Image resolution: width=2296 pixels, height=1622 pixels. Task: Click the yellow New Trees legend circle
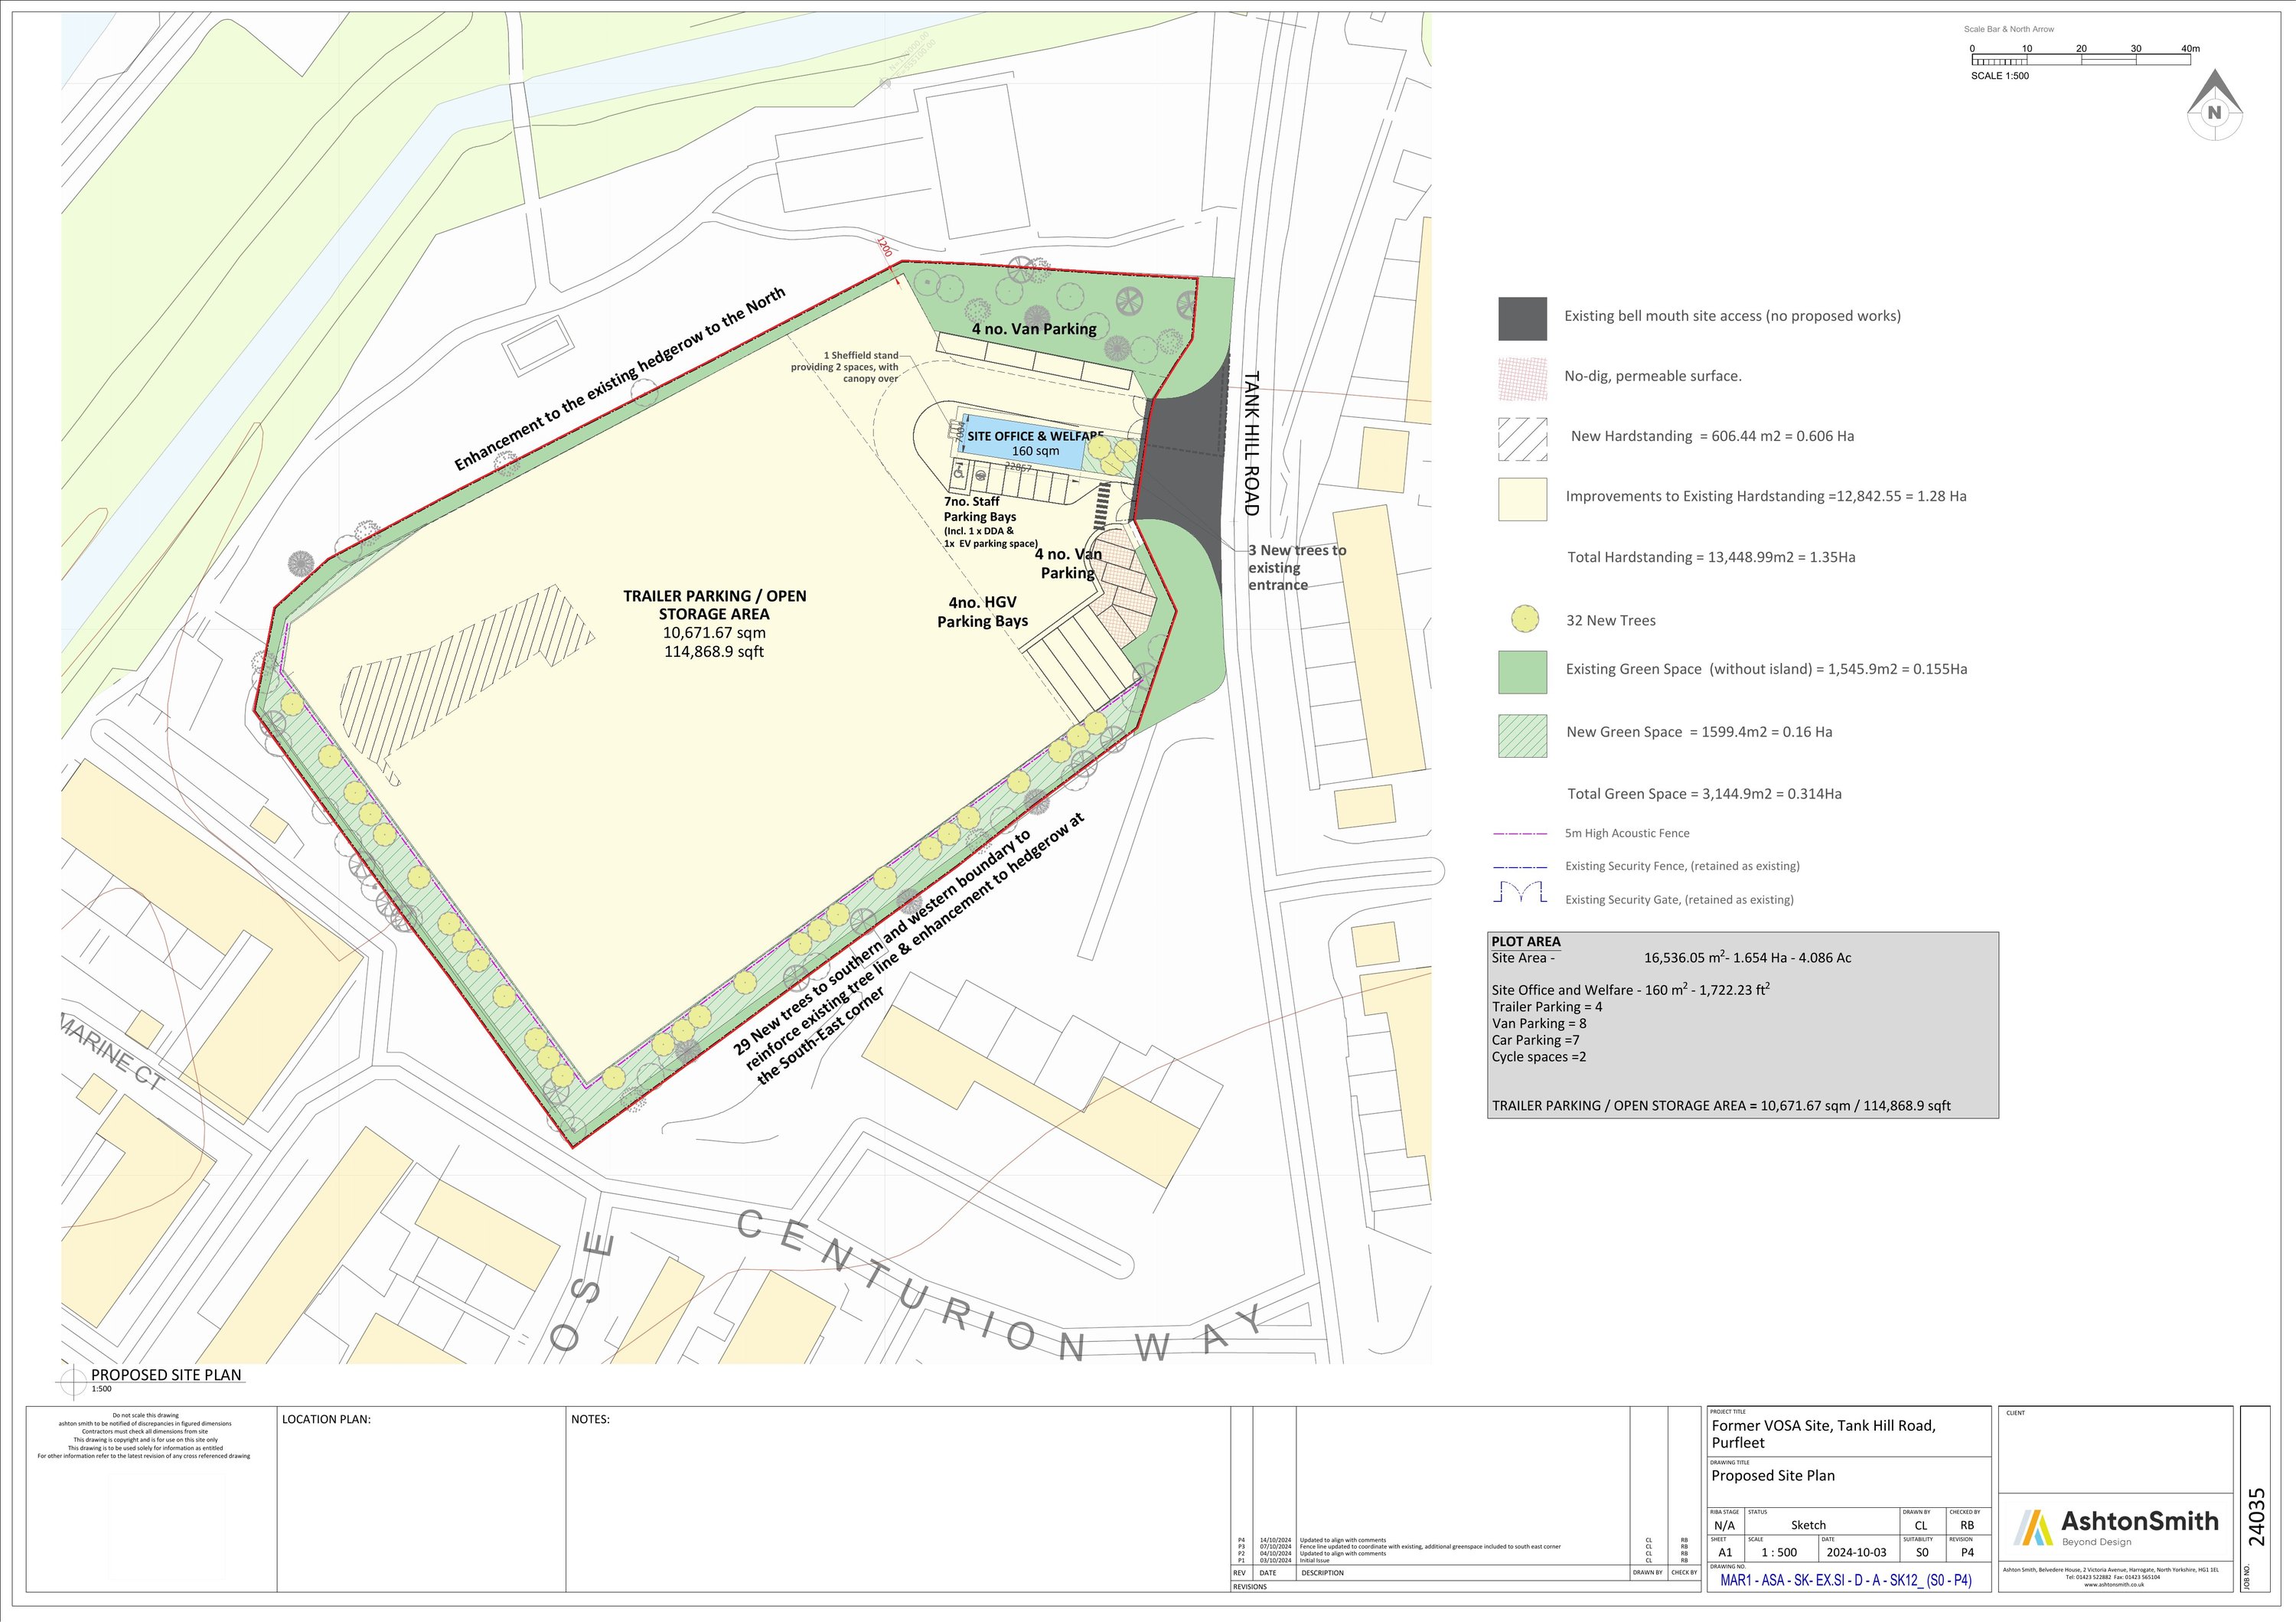1524,620
